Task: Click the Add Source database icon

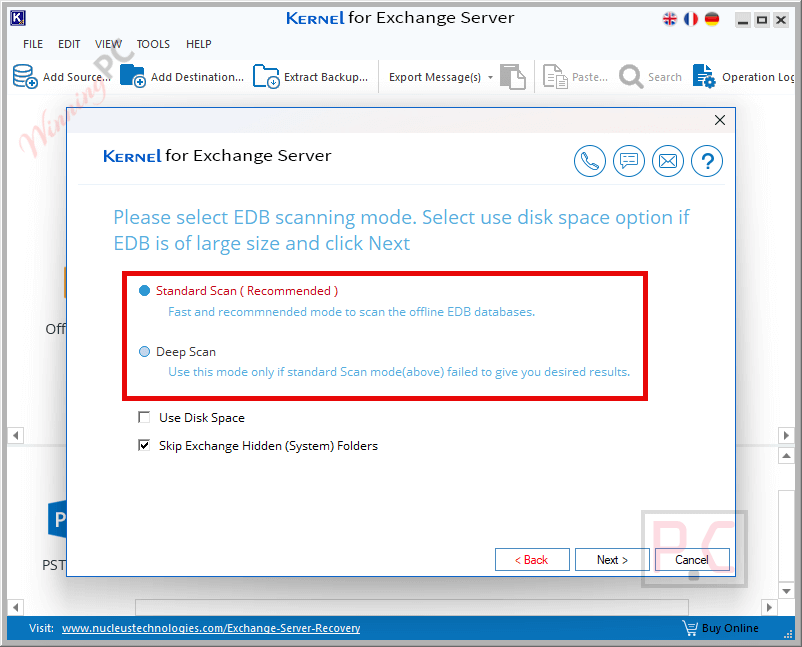Action: pyautogui.click(x=25, y=76)
